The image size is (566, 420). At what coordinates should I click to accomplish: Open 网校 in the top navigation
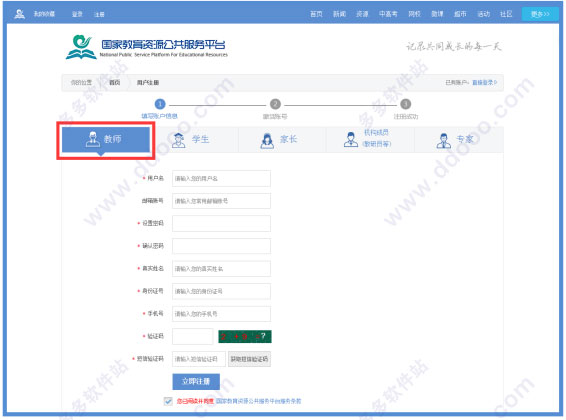[x=414, y=14]
